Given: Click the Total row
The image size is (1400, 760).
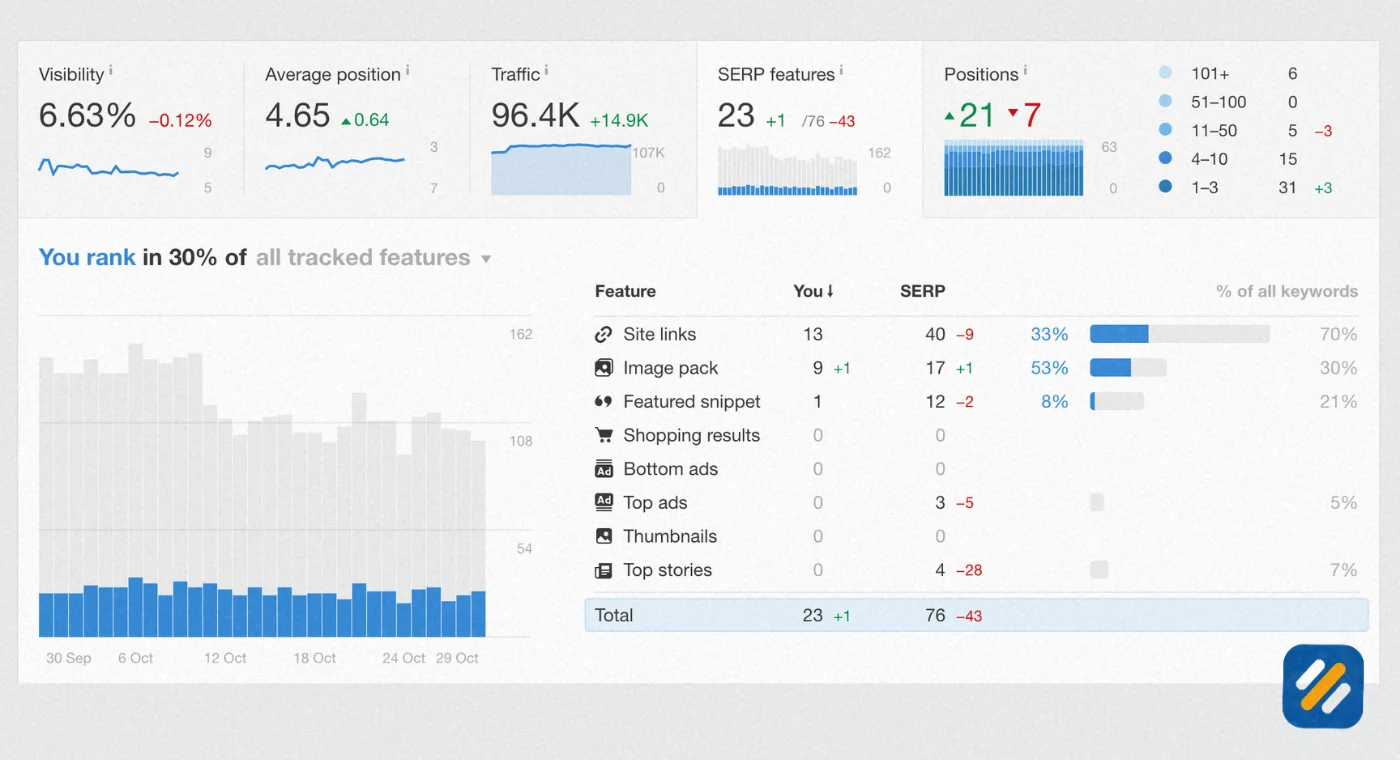Looking at the screenshot, I should pyautogui.click(x=976, y=615).
